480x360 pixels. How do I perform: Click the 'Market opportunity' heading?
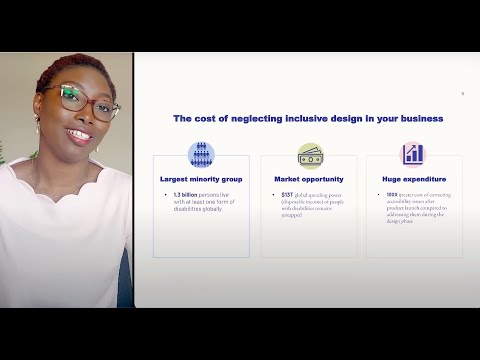coord(309,179)
